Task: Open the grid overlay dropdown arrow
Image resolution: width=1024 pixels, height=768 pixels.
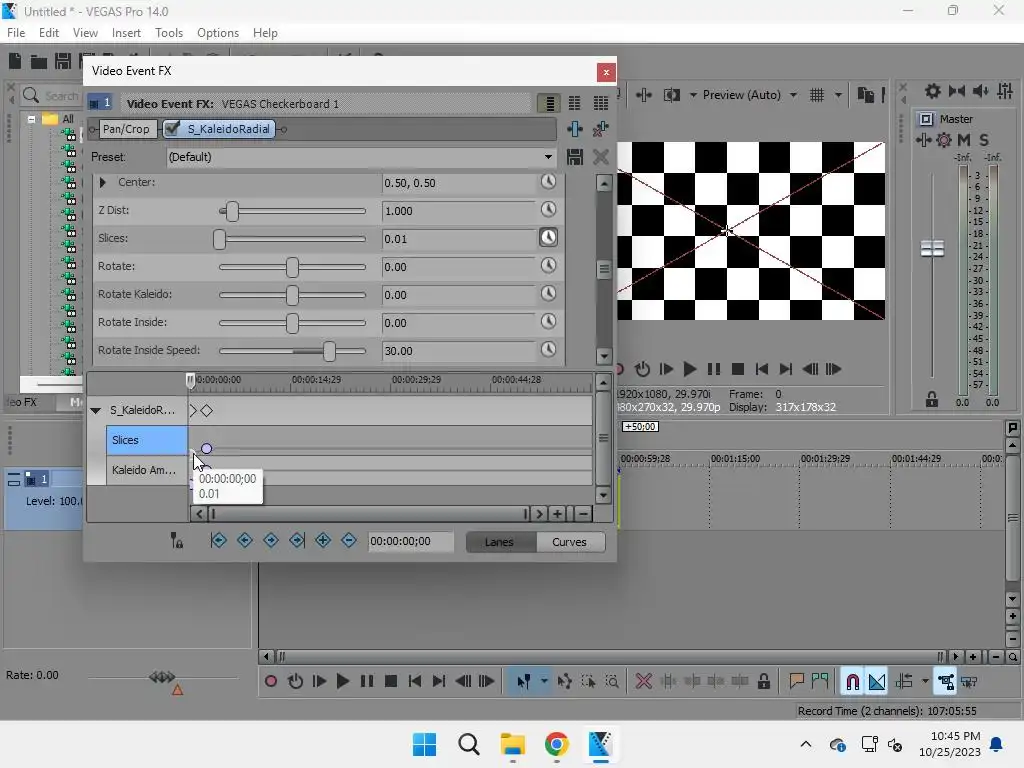Action: tap(838, 95)
